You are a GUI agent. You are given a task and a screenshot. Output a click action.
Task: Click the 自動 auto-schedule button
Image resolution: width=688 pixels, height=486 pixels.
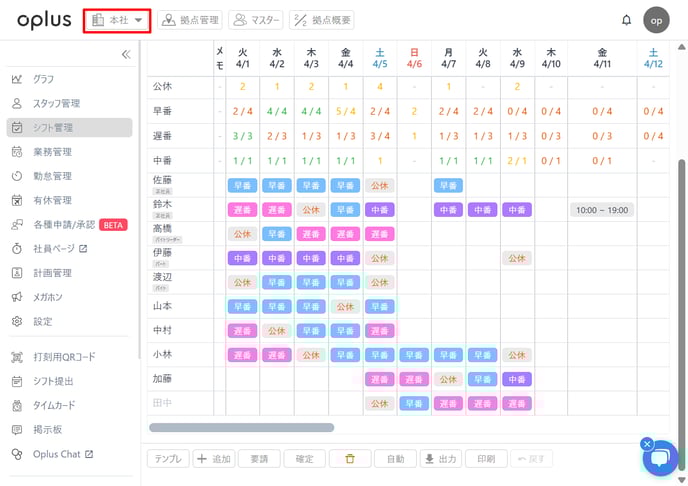click(395, 459)
